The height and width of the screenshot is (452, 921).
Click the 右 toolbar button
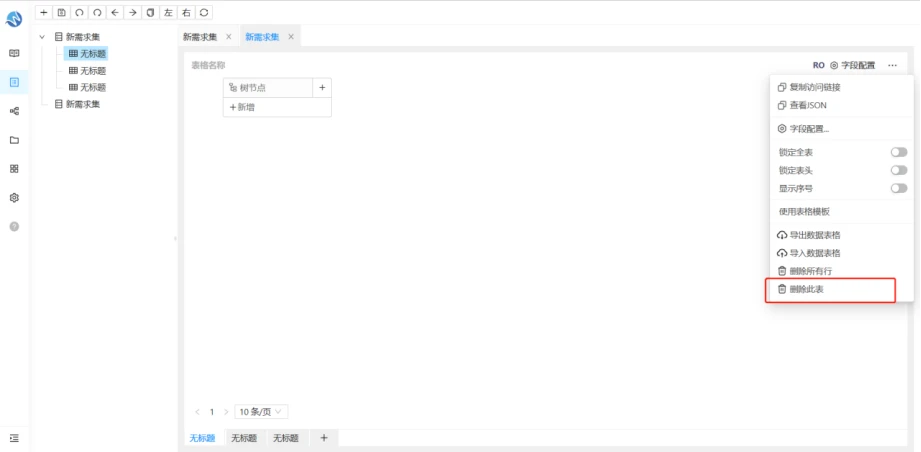pos(186,12)
